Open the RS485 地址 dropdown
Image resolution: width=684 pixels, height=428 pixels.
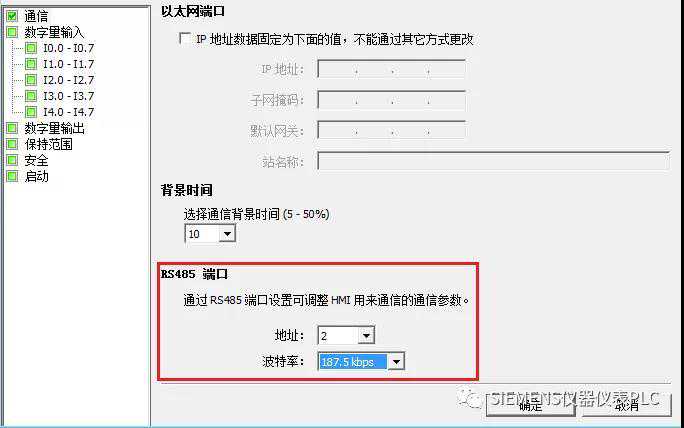click(x=366, y=336)
